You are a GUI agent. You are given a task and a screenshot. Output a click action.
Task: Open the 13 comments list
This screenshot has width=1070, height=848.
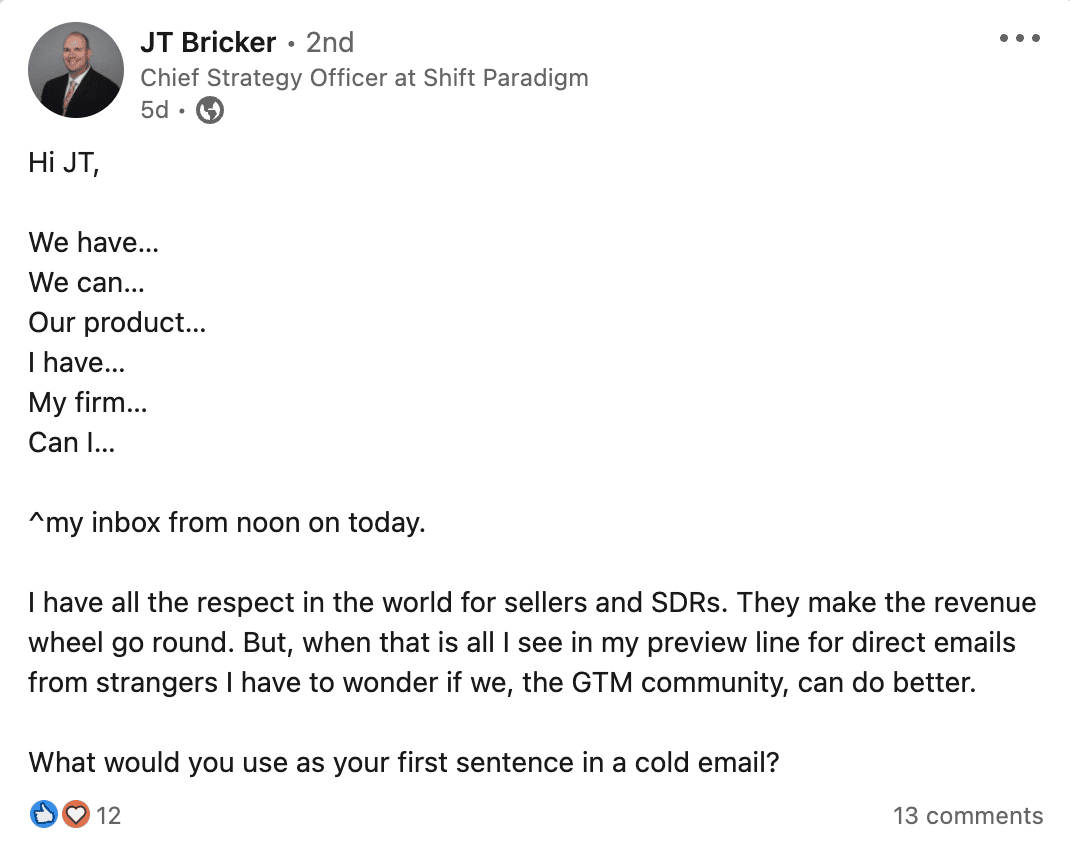coord(967,815)
